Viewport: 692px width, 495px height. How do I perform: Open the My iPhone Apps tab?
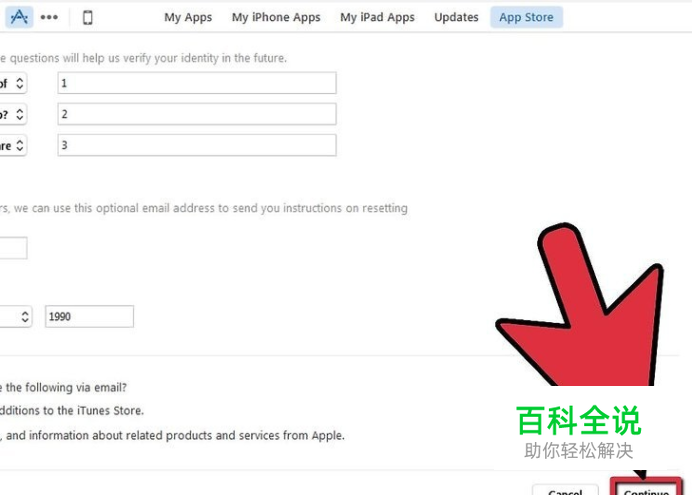click(x=276, y=17)
